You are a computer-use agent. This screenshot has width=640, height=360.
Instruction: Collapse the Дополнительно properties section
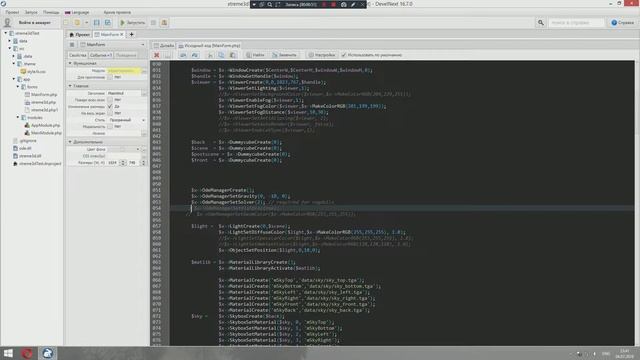tap(70, 142)
